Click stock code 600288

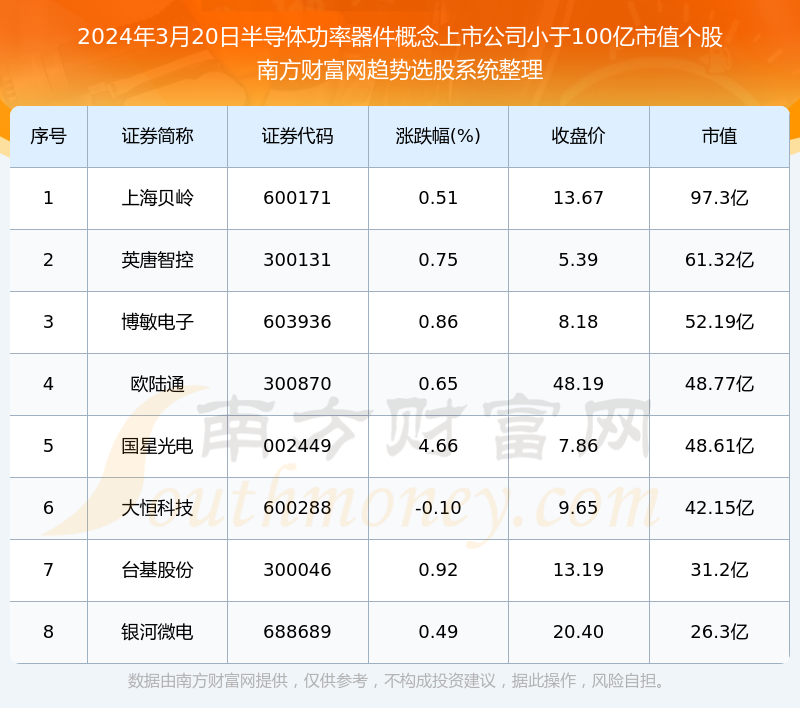pos(297,508)
